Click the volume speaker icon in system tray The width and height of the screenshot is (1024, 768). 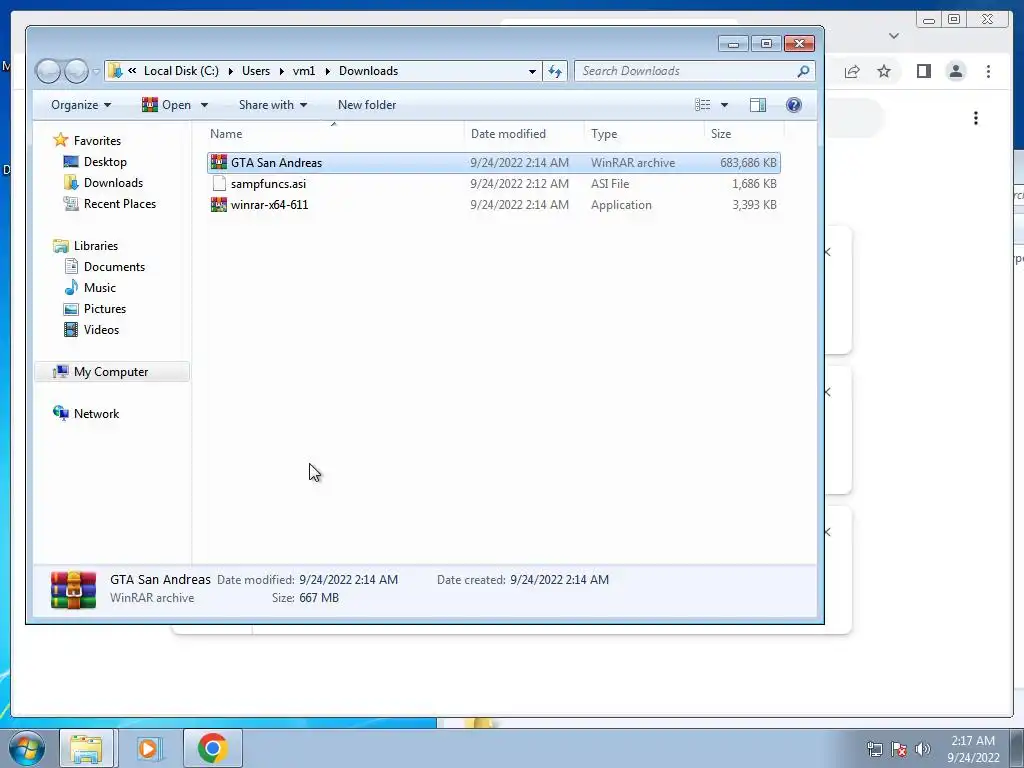click(x=923, y=748)
